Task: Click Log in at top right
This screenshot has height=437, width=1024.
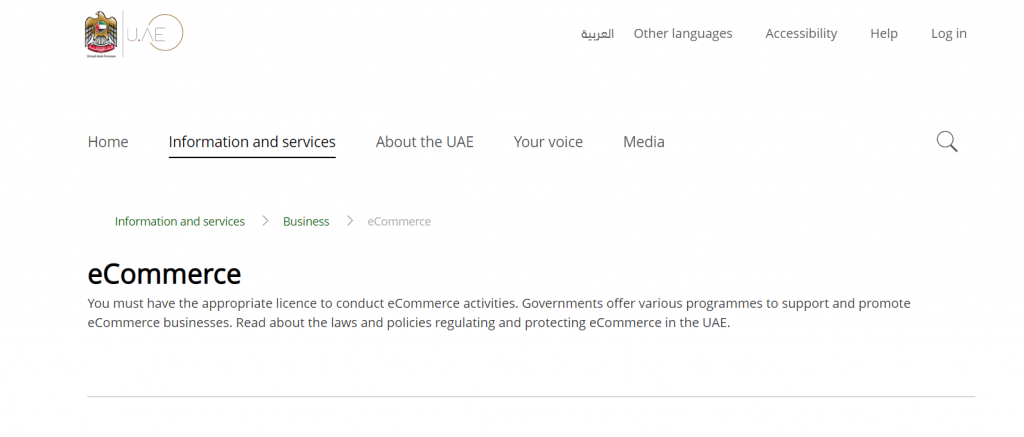Action: click(x=949, y=33)
